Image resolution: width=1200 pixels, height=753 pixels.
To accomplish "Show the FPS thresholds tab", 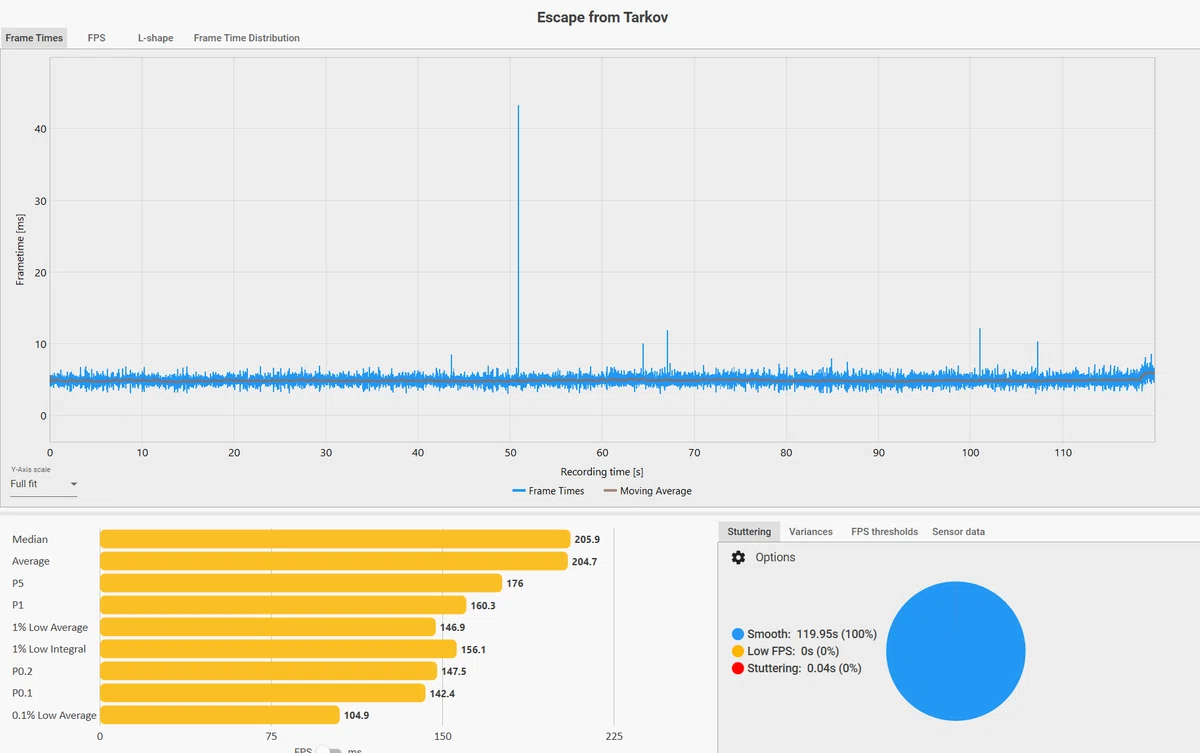I will (884, 532).
